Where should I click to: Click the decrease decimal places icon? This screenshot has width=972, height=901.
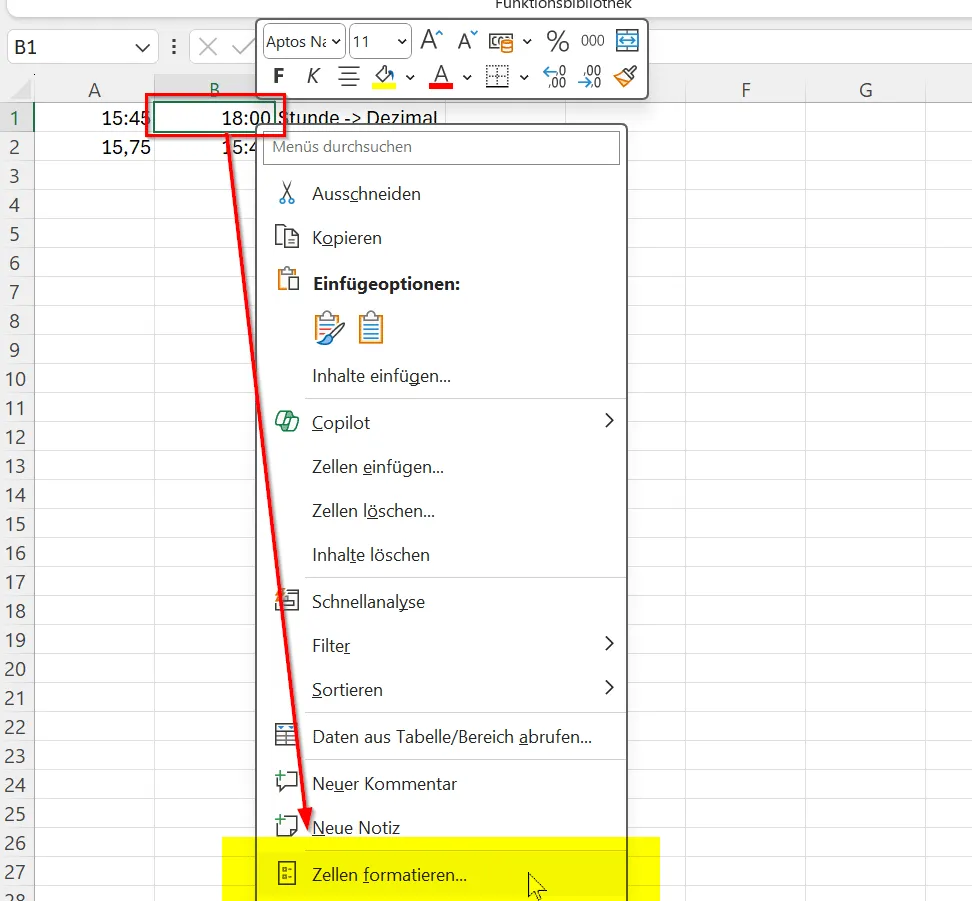pos(591,76)
